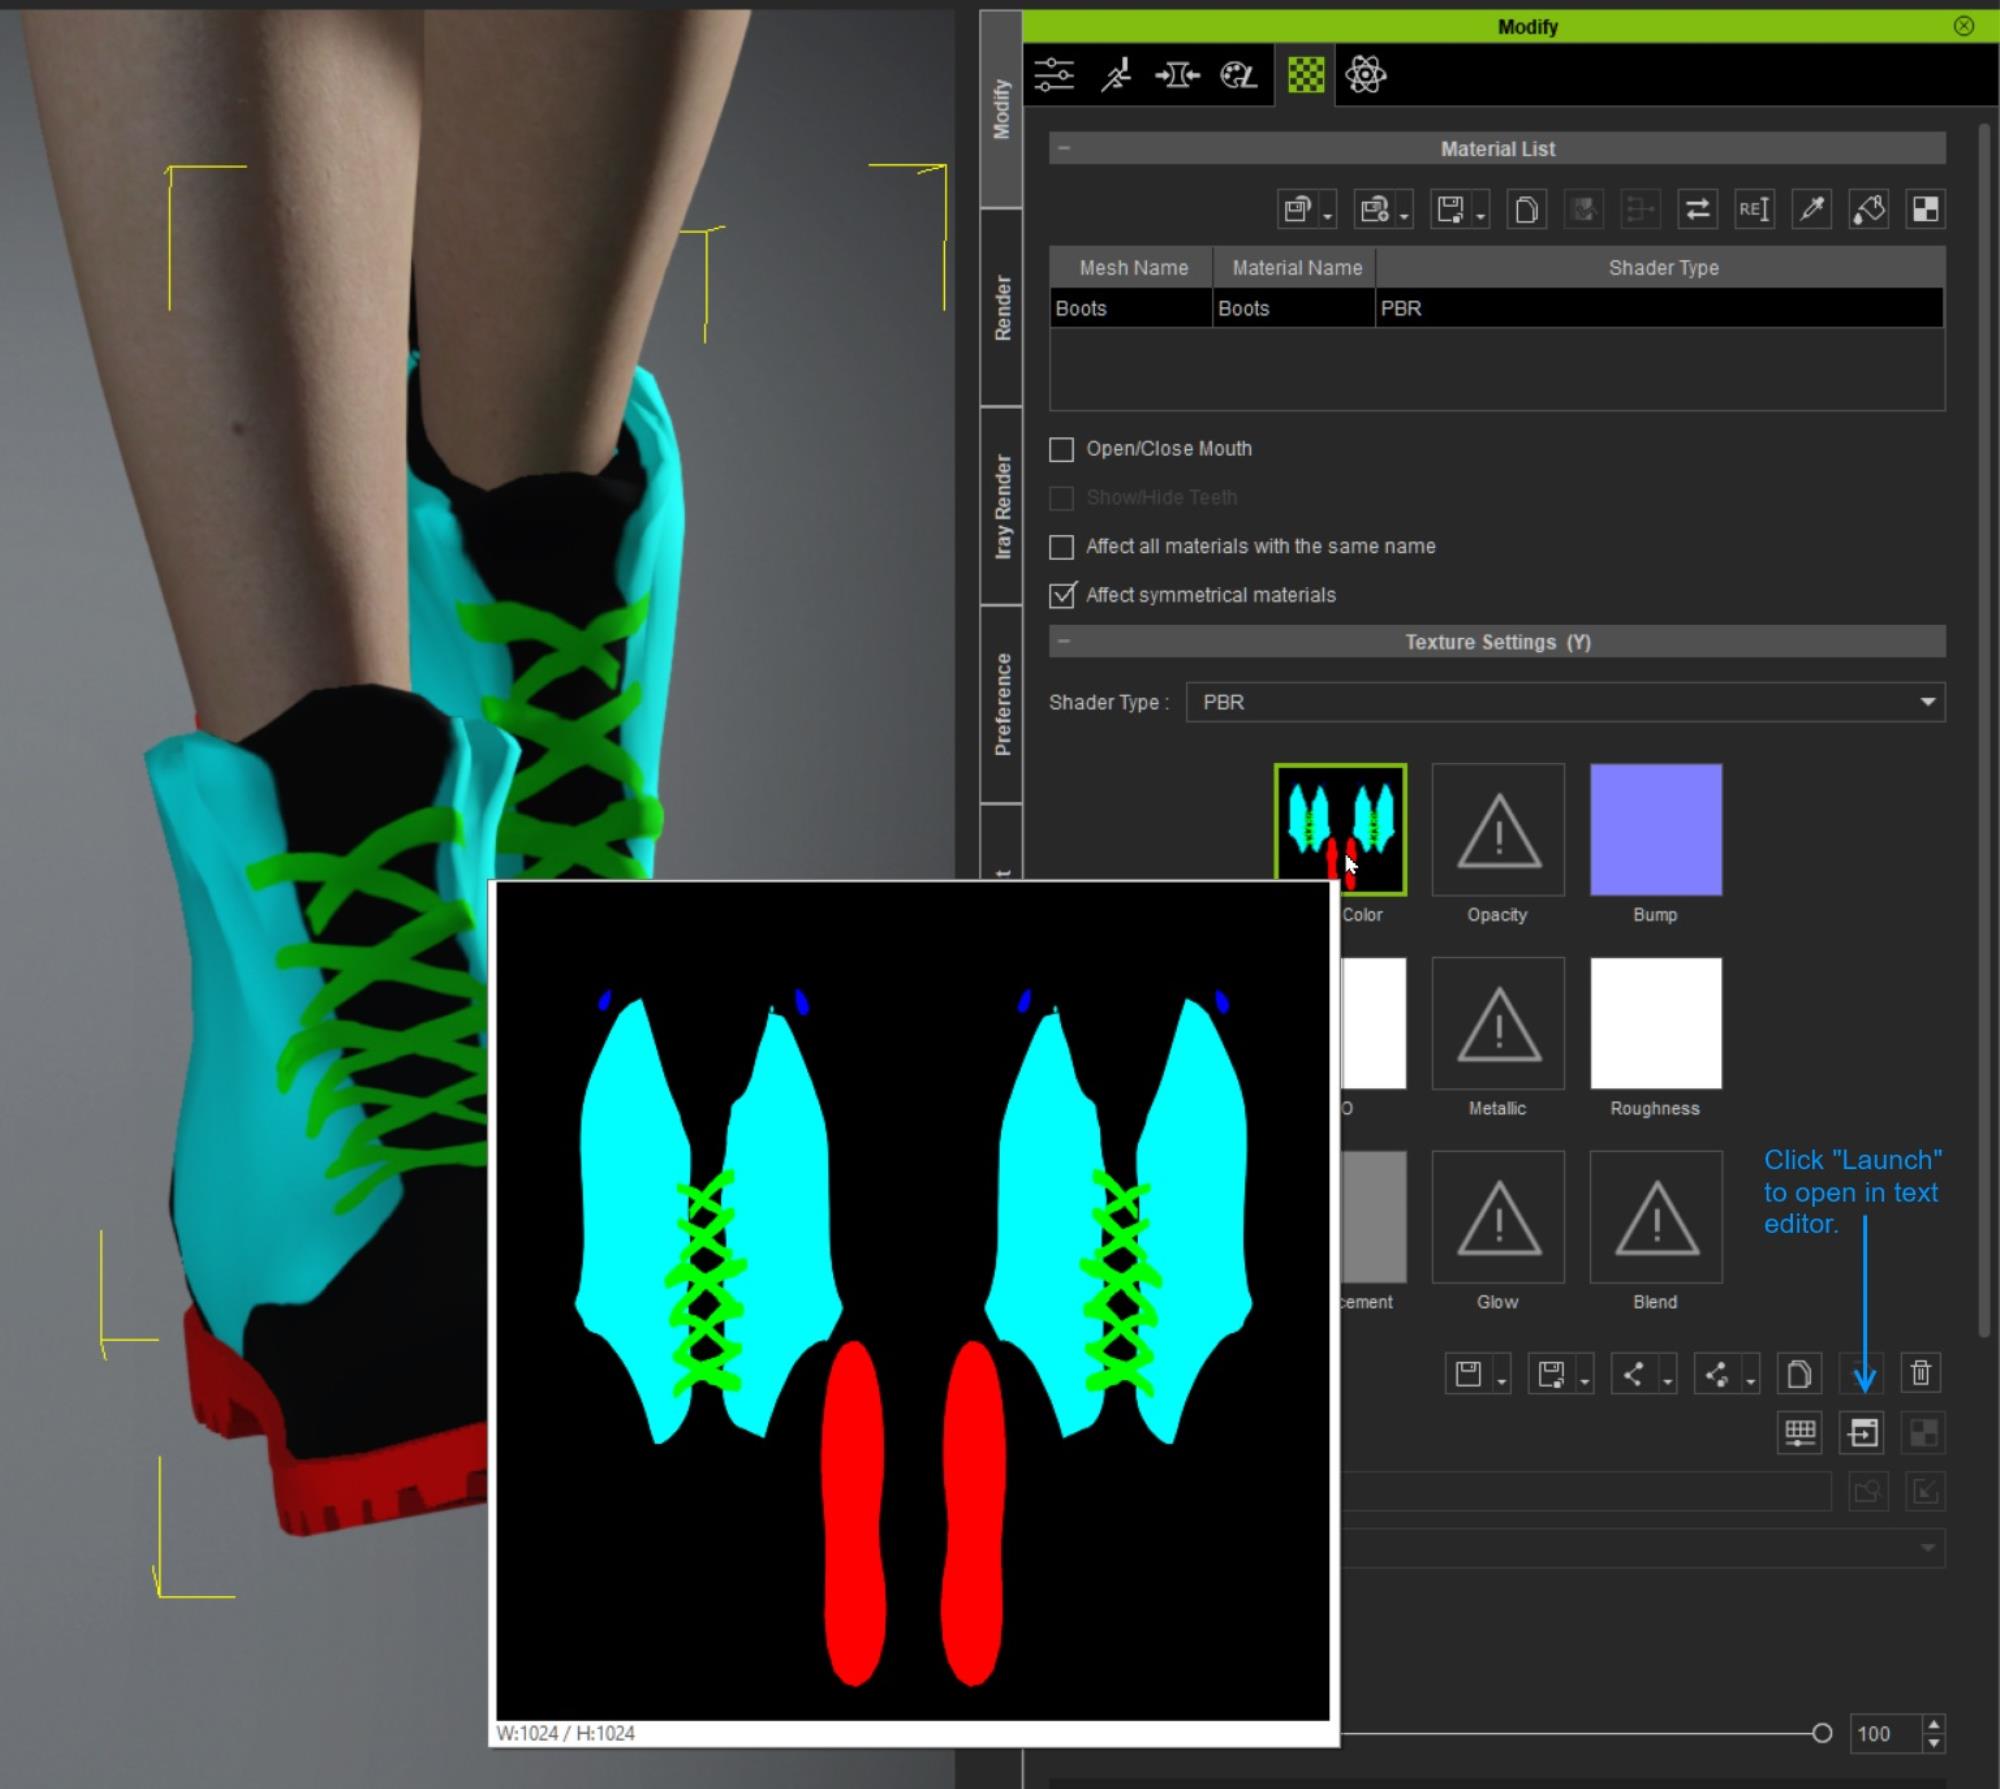This screenshot has width=2000, height=1789.
Task: Click the second load-material icon with plus
Action: (x=1375, y=209)
